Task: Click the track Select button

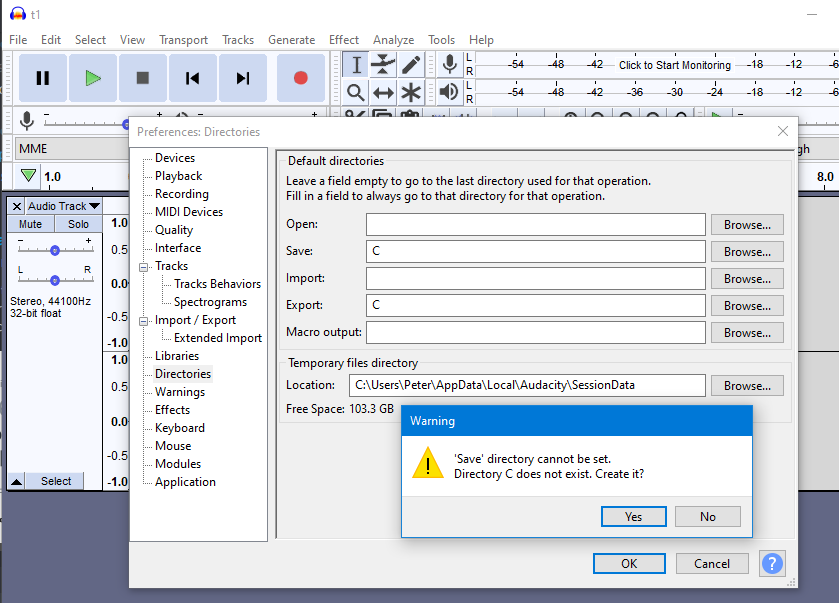Action: pos(56,482)
